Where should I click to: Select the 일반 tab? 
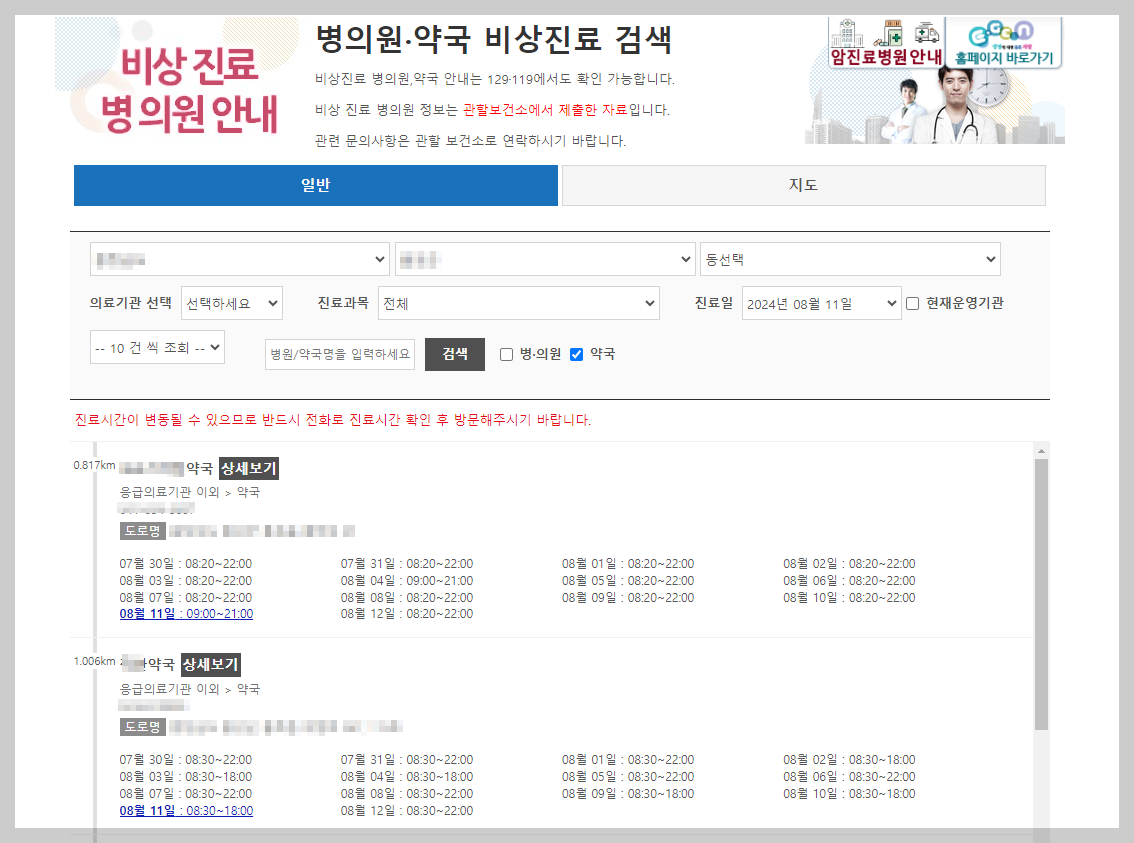[315, 185]
